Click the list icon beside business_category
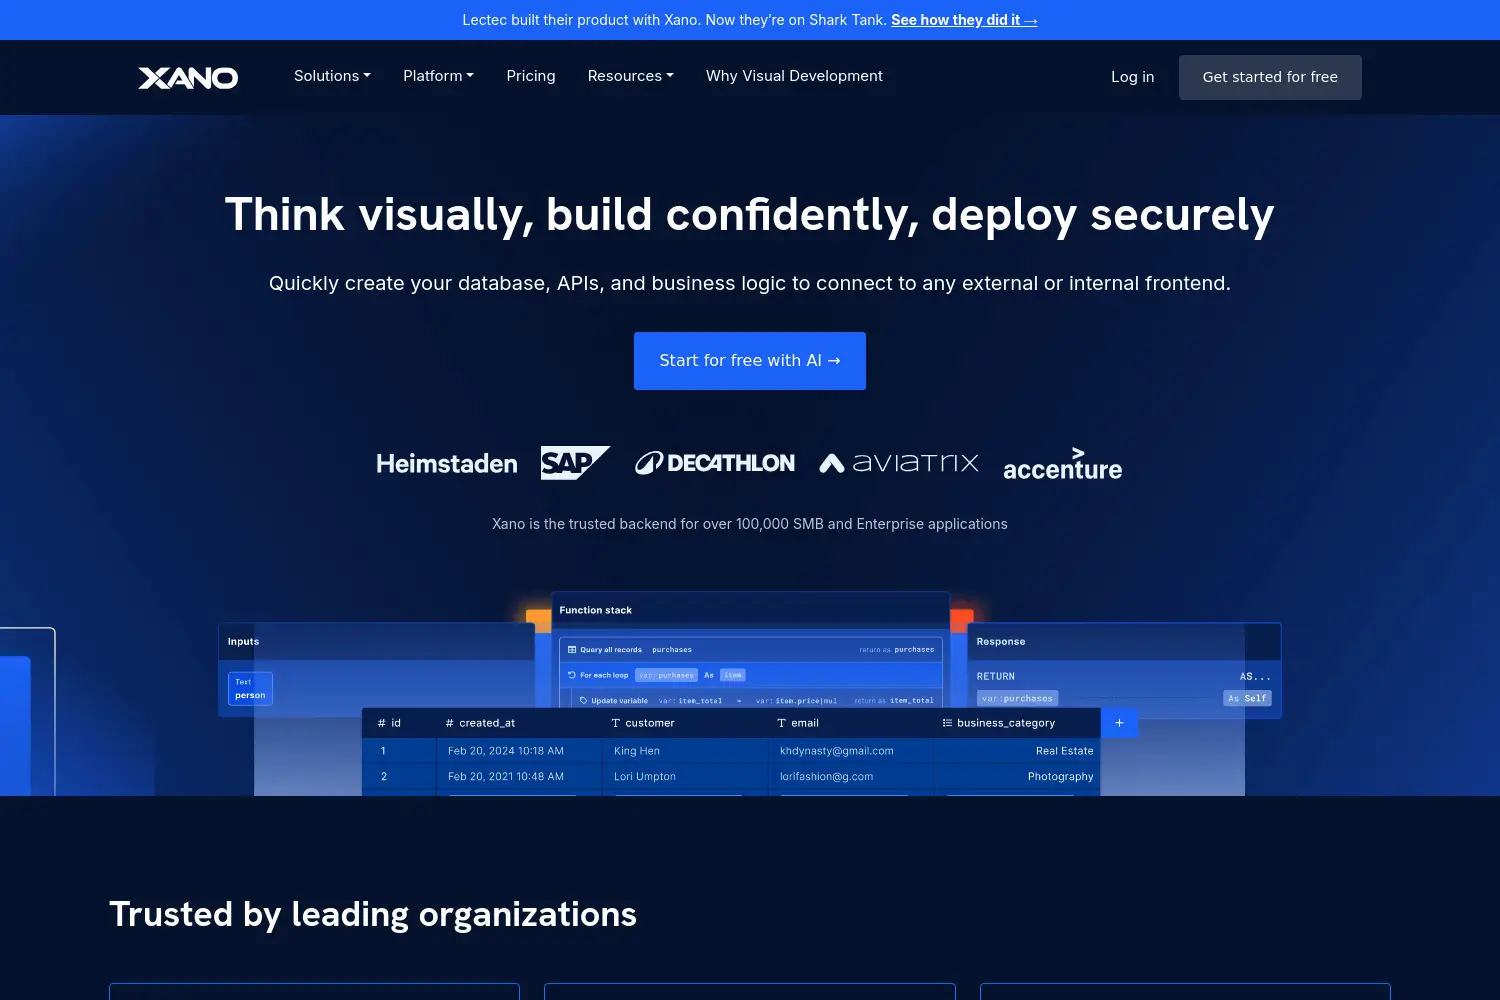Image resolution: width=1500 pixels, height=1000 pixels. tap(947, 723)
